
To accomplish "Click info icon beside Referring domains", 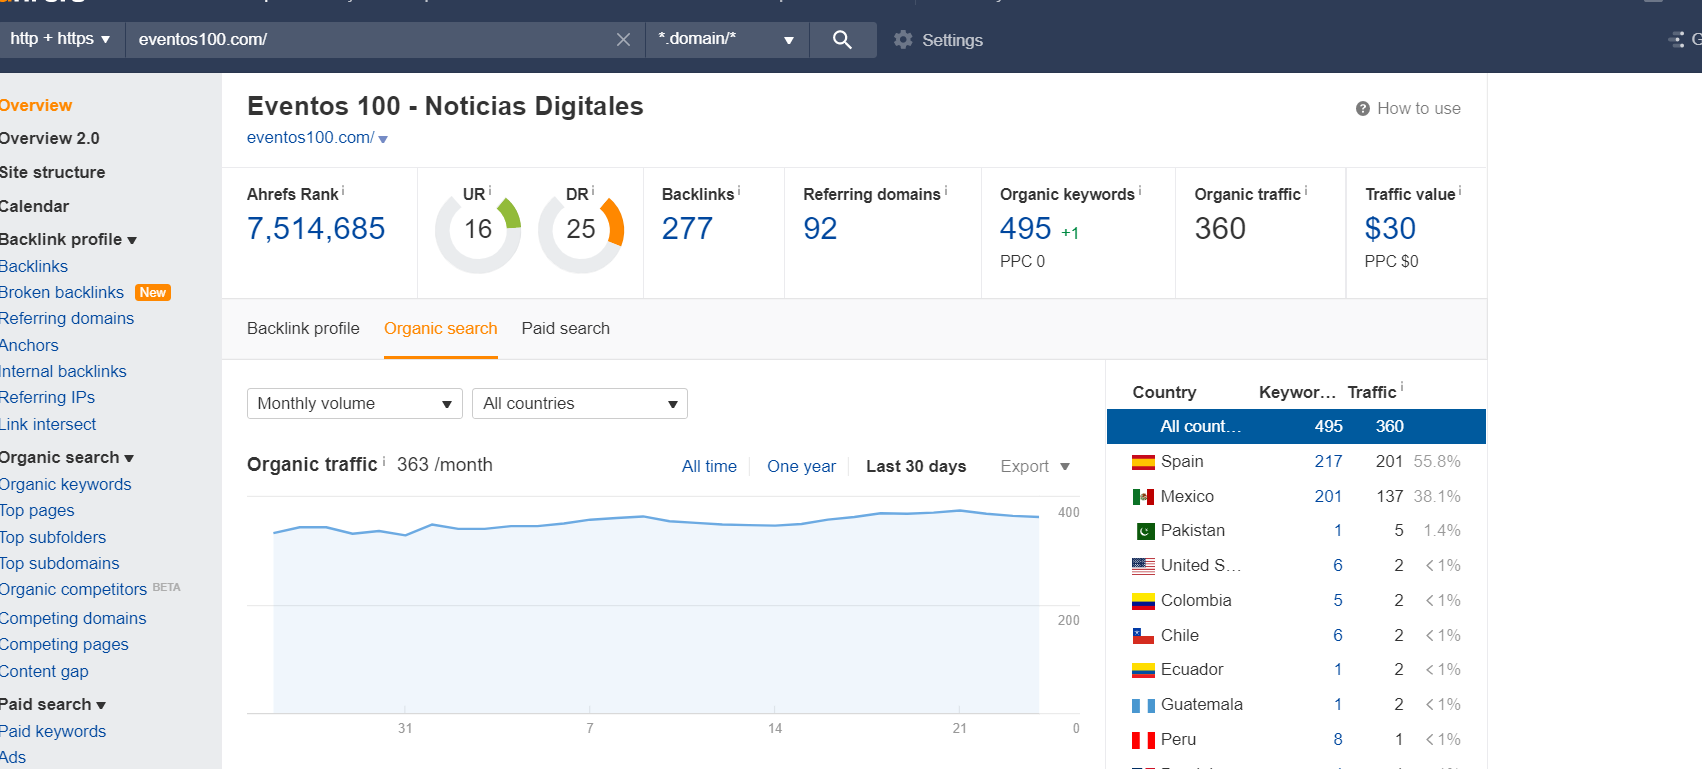I will click(946, 190).
